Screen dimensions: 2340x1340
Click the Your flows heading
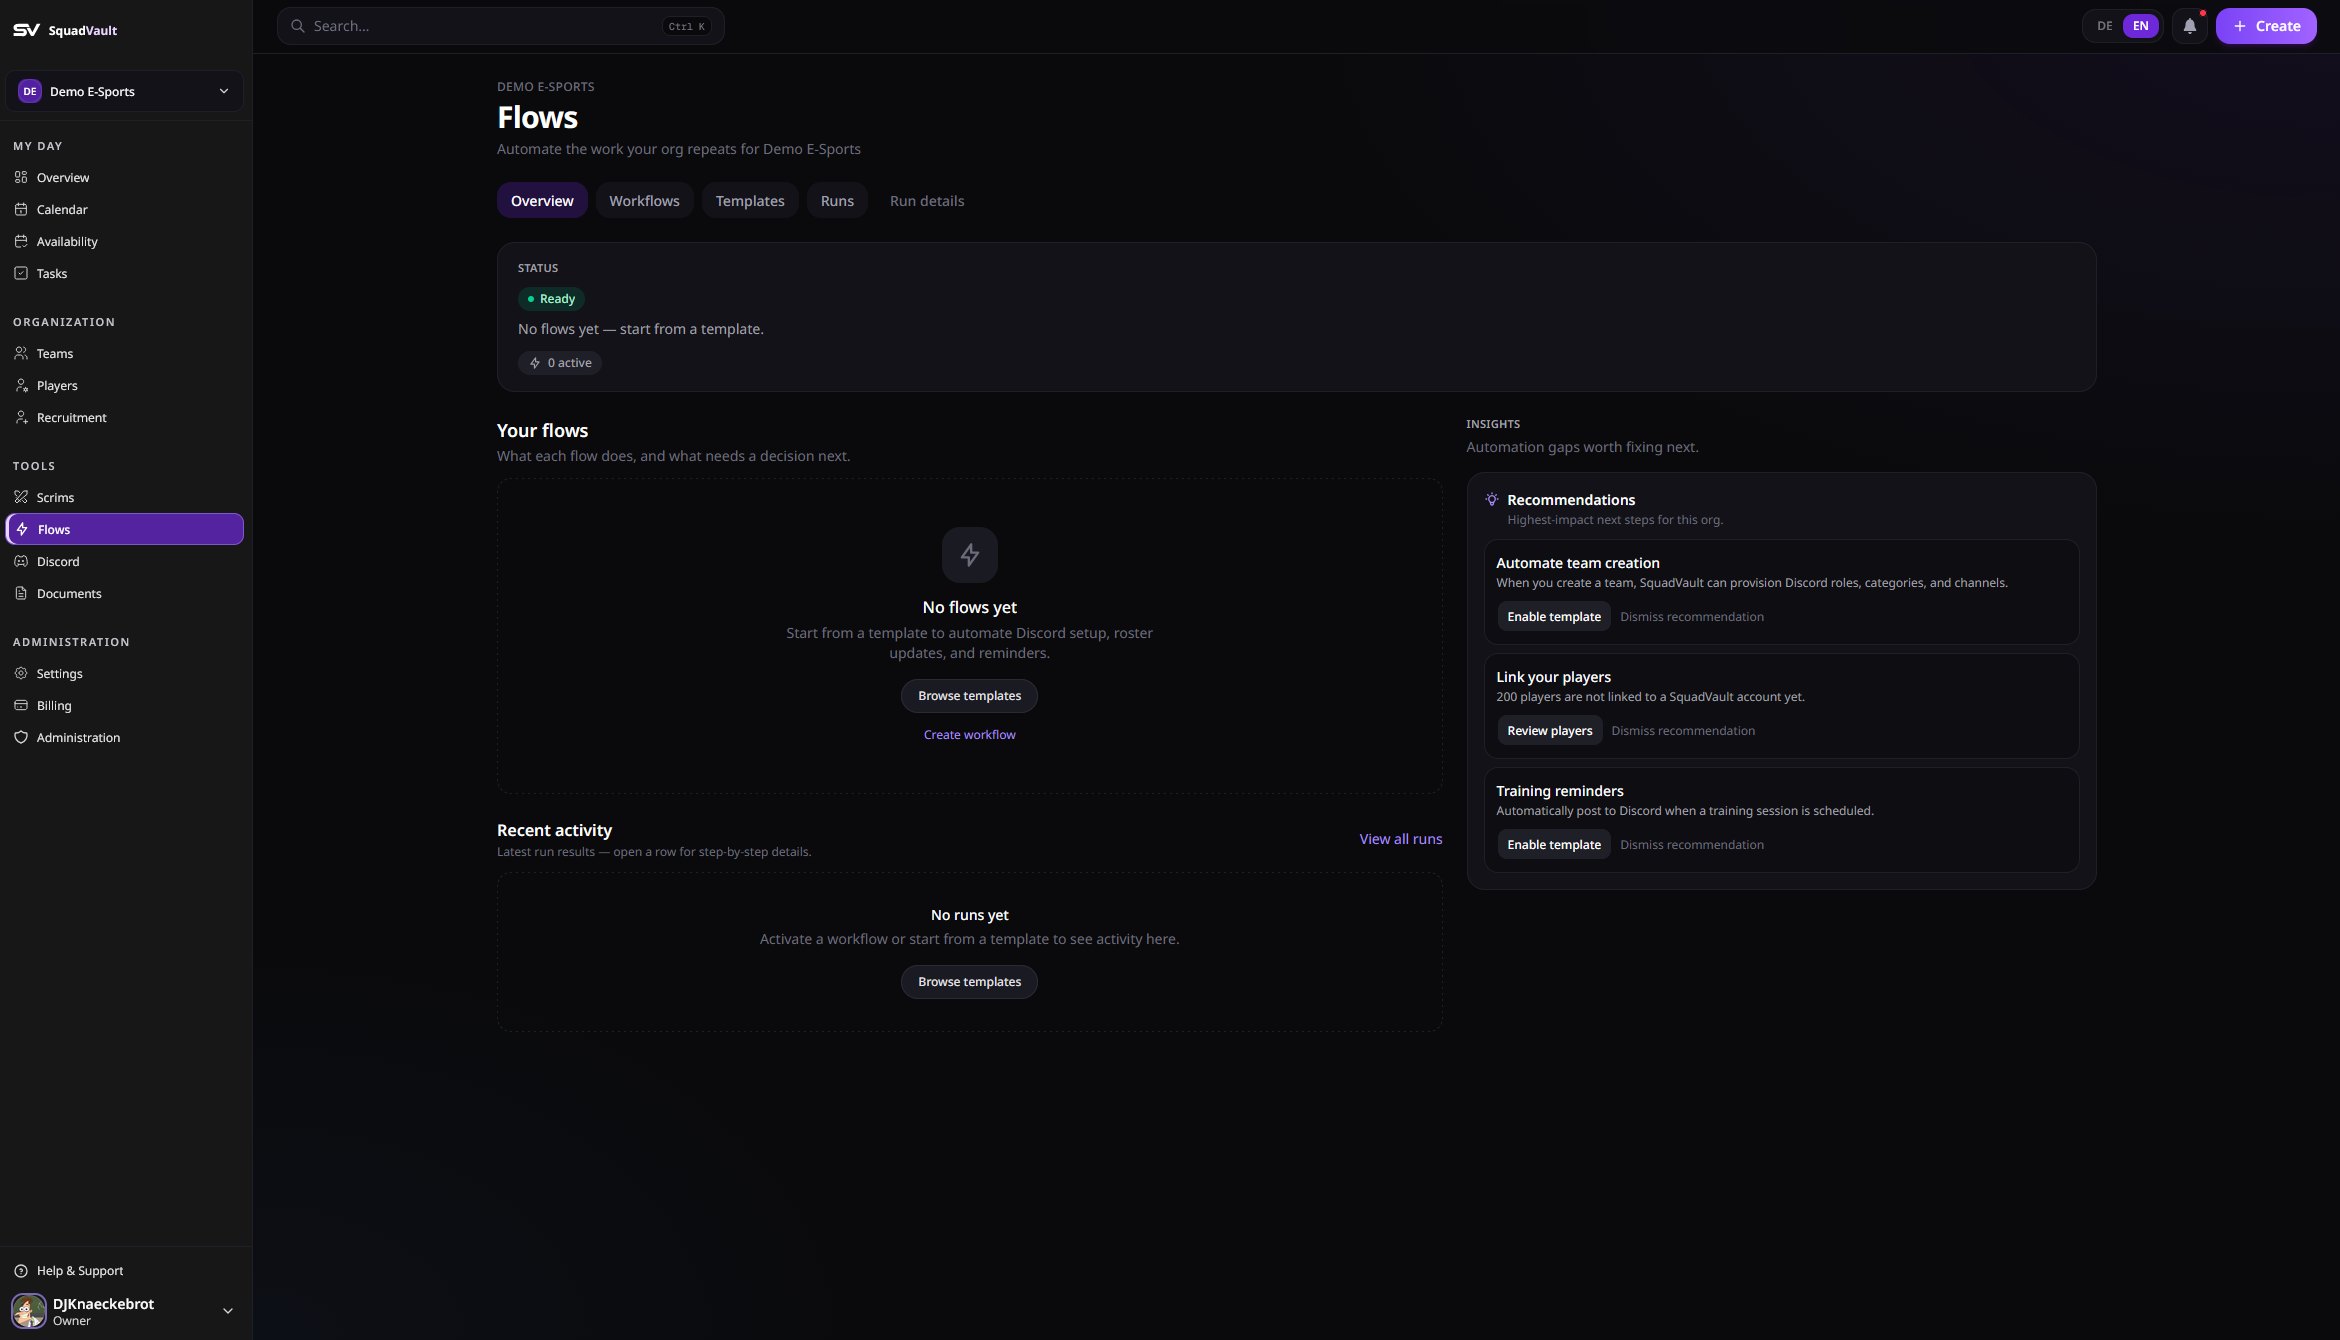[542, 431]
